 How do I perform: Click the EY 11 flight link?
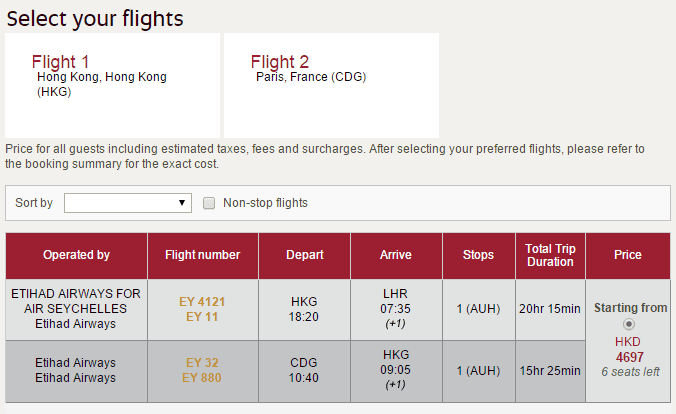pyautogui.click(x=202, y=317)
